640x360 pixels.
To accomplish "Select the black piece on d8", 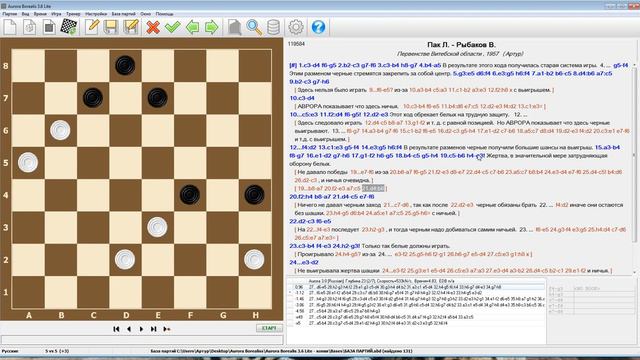I will click(125, 66).
